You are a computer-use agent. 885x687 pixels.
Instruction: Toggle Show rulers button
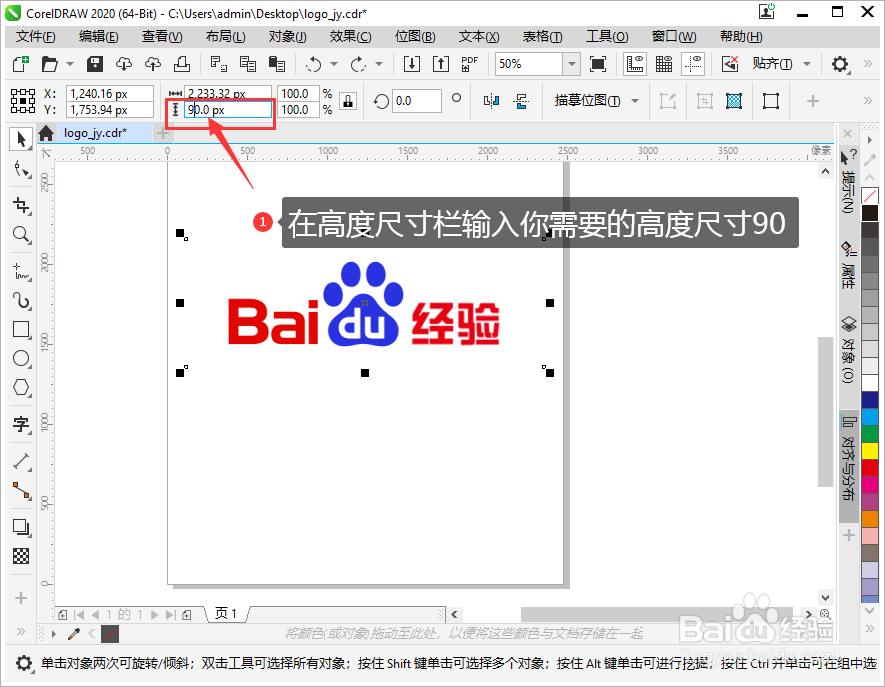click(x=635, y=64)
